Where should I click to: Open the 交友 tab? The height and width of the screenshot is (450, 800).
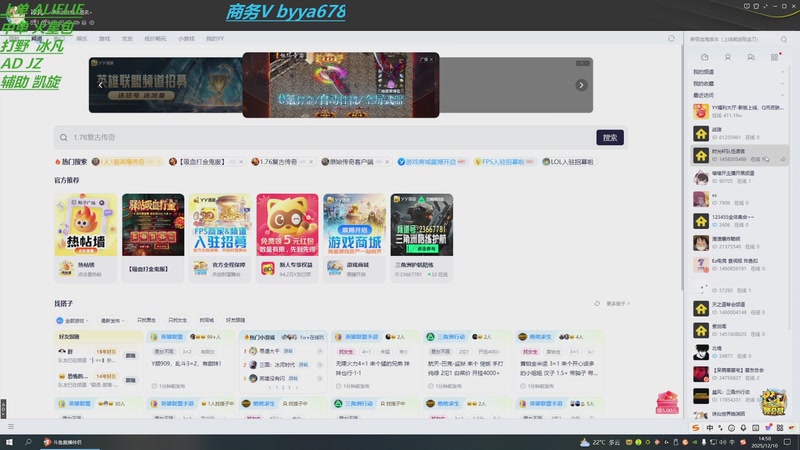tap(127, 38)
